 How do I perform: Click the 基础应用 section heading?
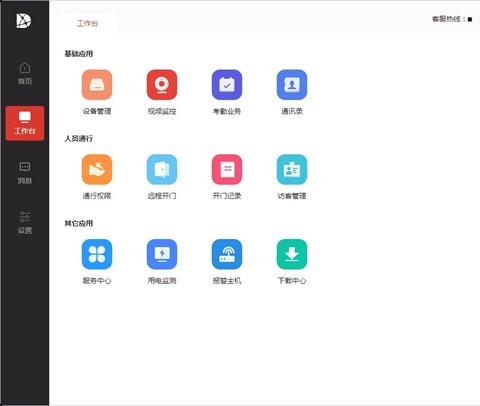click(79, 54)
